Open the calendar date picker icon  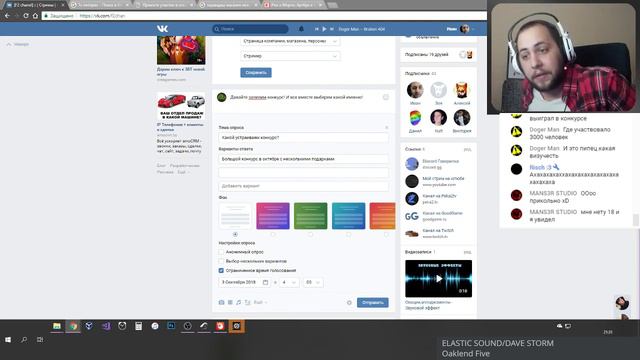click(265, 282)
